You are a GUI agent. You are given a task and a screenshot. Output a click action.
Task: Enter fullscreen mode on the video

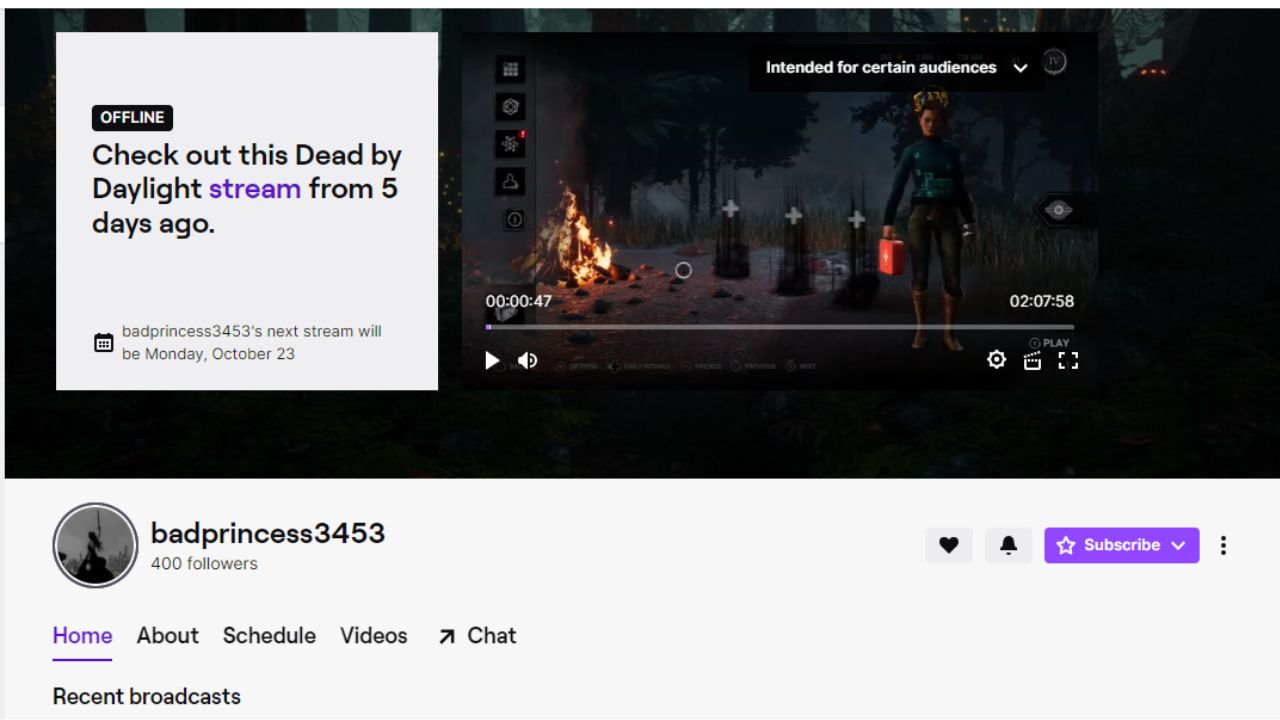[x=1068, y=360]
